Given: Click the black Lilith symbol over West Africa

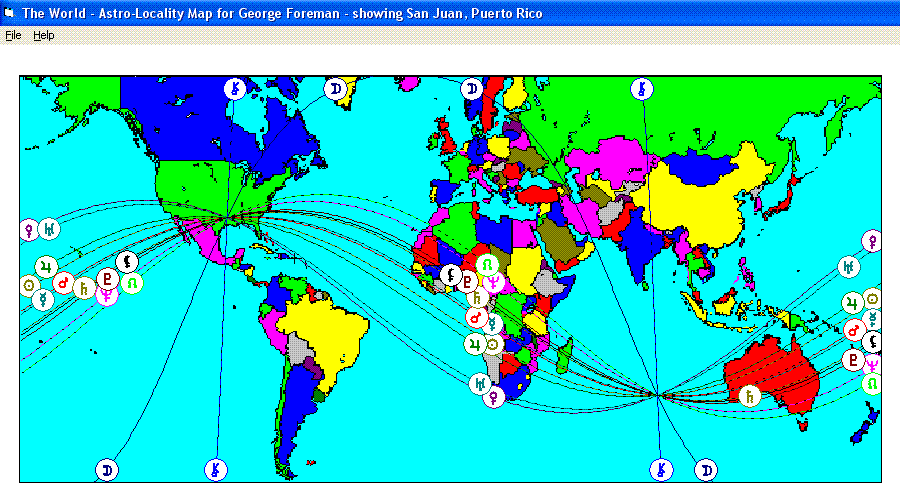Looking at the screenshot, I should [451, 275].
